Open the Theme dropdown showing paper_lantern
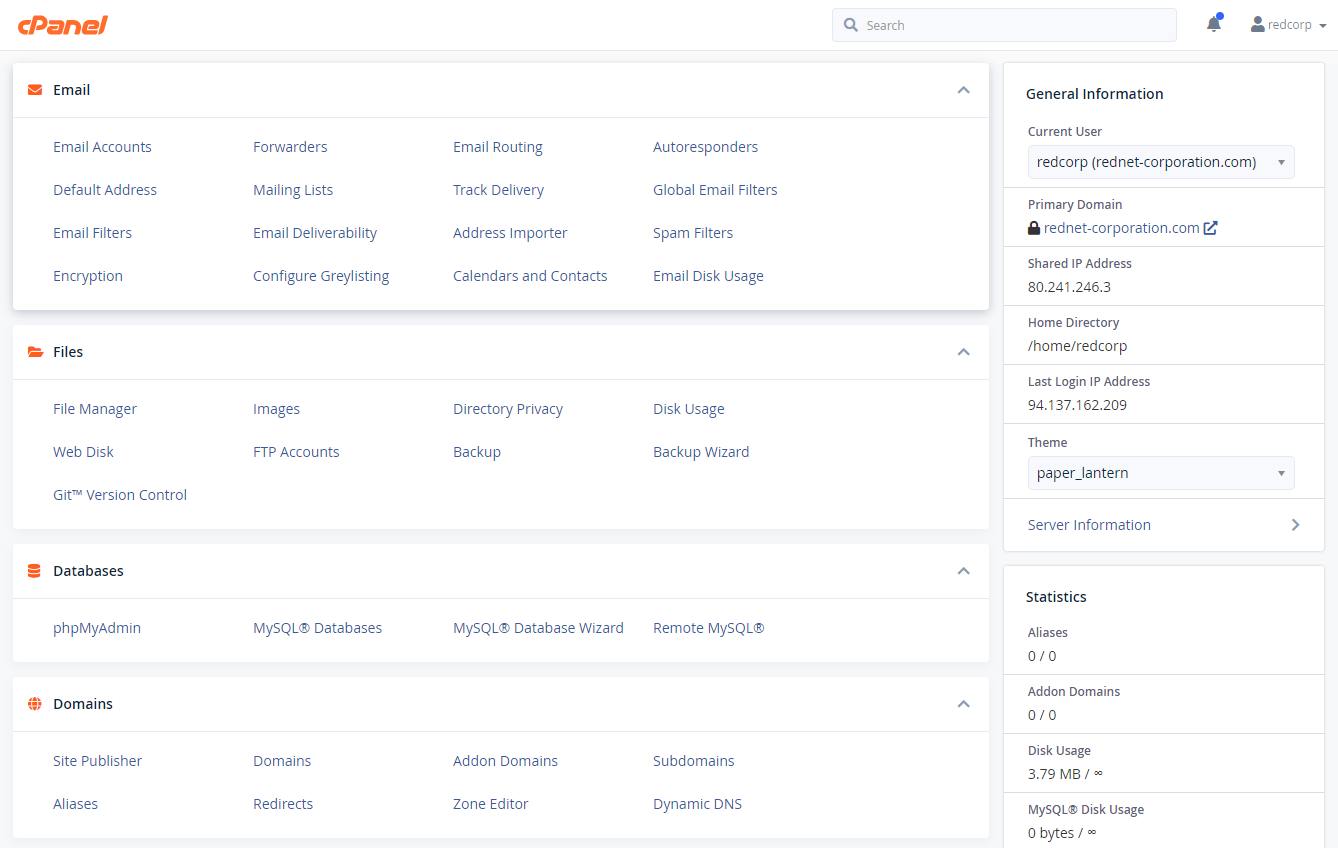Screen dimensions: 1338x848 pos(1160,473)
